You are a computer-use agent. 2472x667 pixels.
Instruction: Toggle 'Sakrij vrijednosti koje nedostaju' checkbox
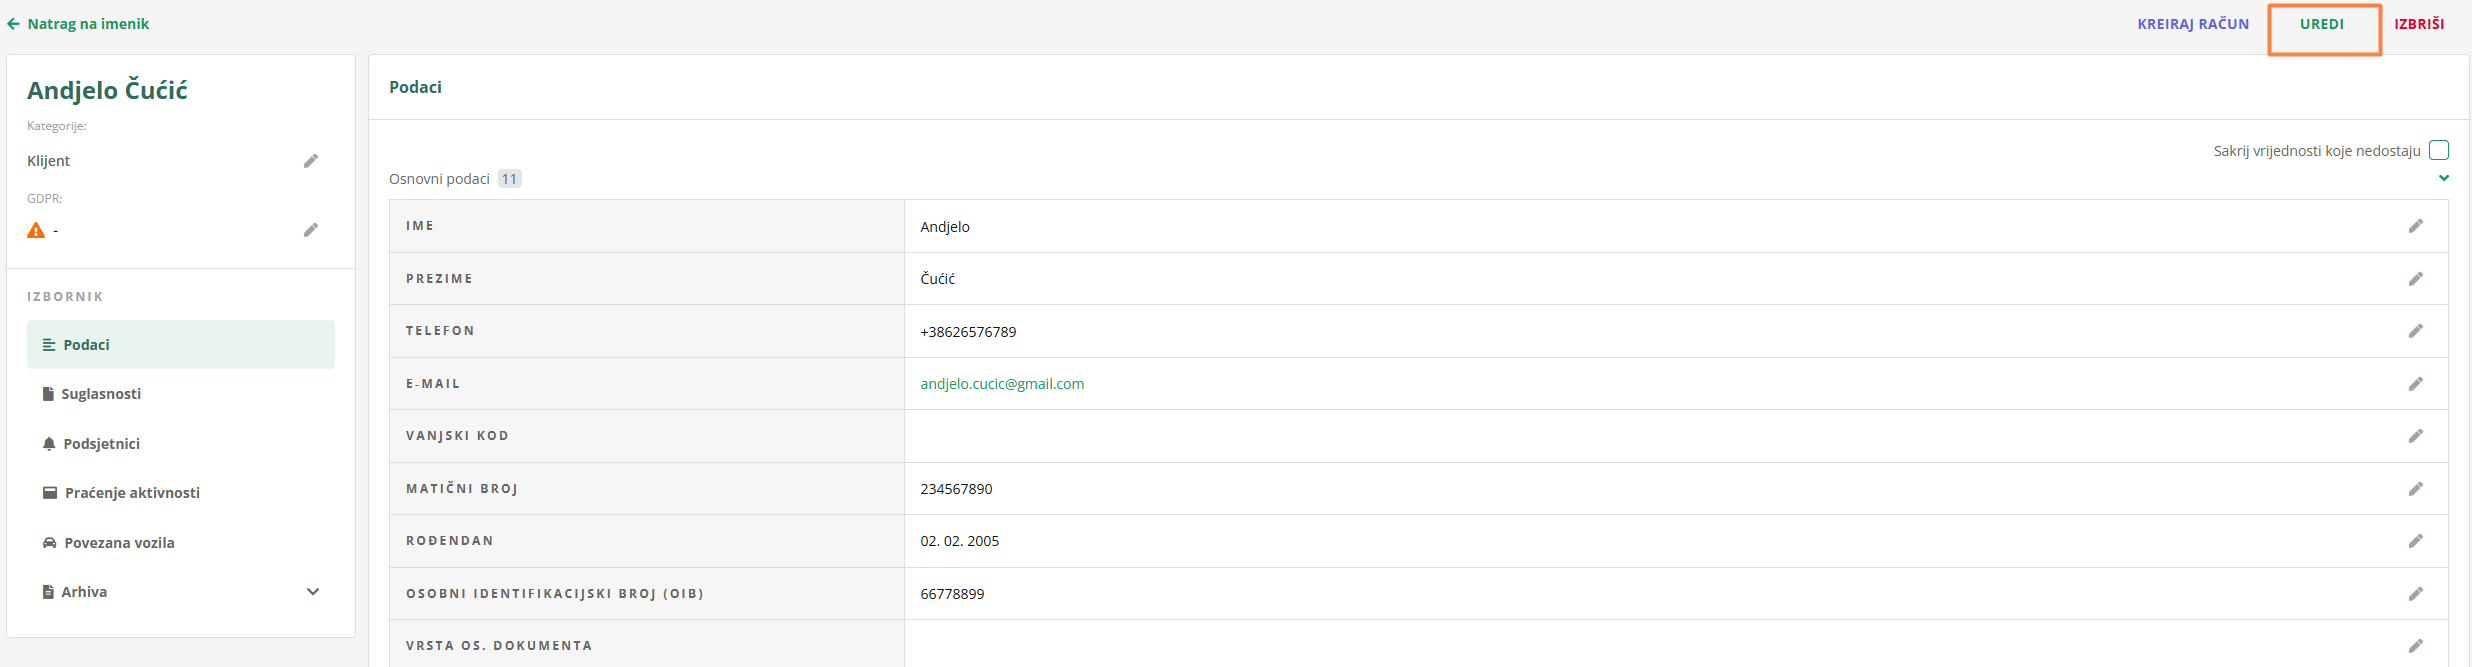coord(2439,150)
